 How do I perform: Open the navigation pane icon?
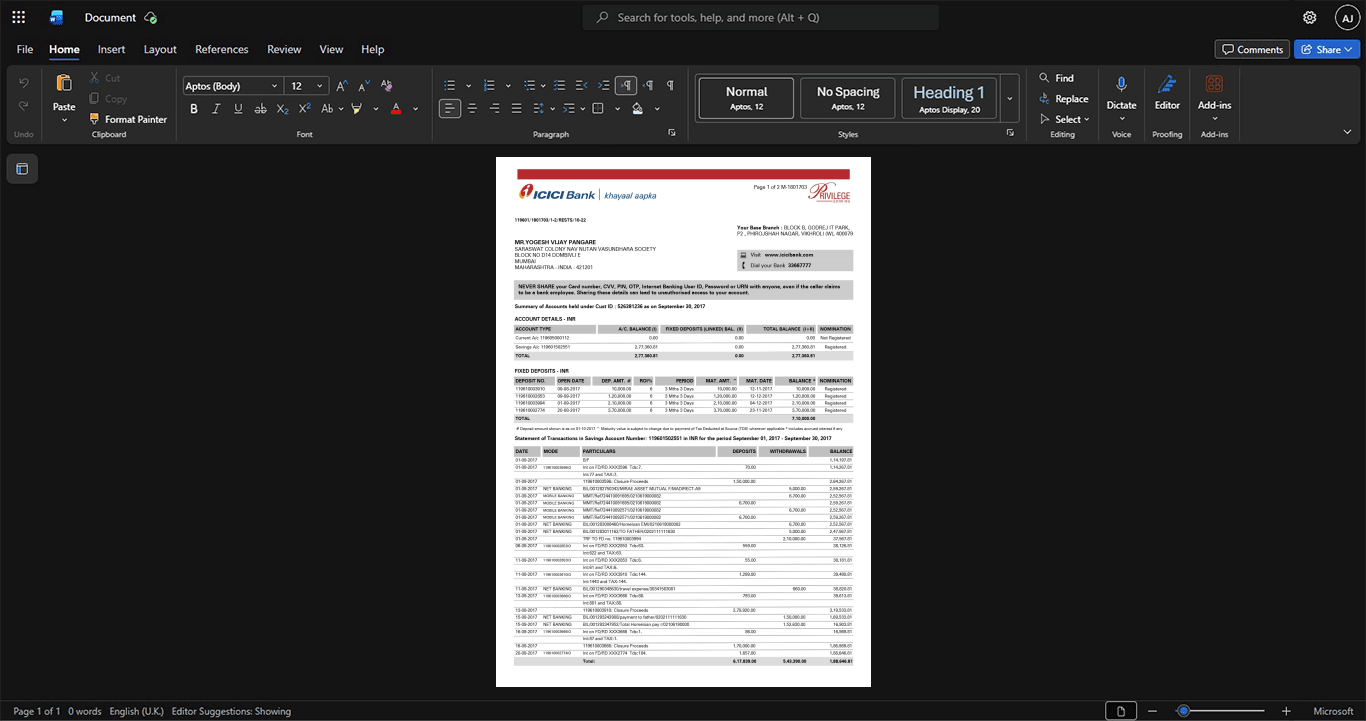(x=22, y=169)
